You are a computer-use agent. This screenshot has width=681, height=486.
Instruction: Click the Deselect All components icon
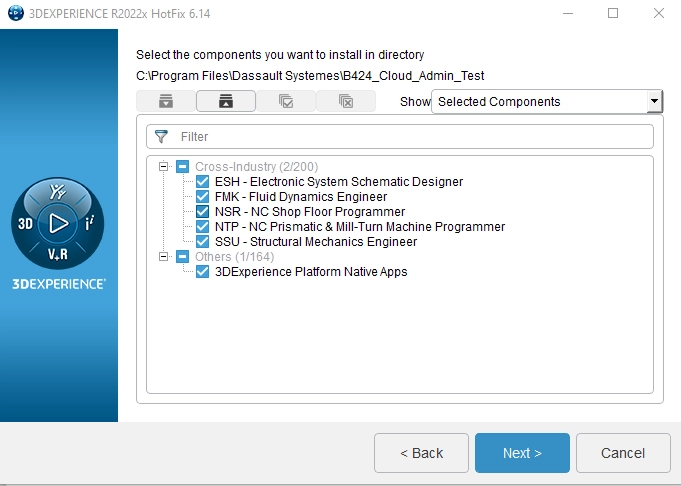click(x=346, y=101)
